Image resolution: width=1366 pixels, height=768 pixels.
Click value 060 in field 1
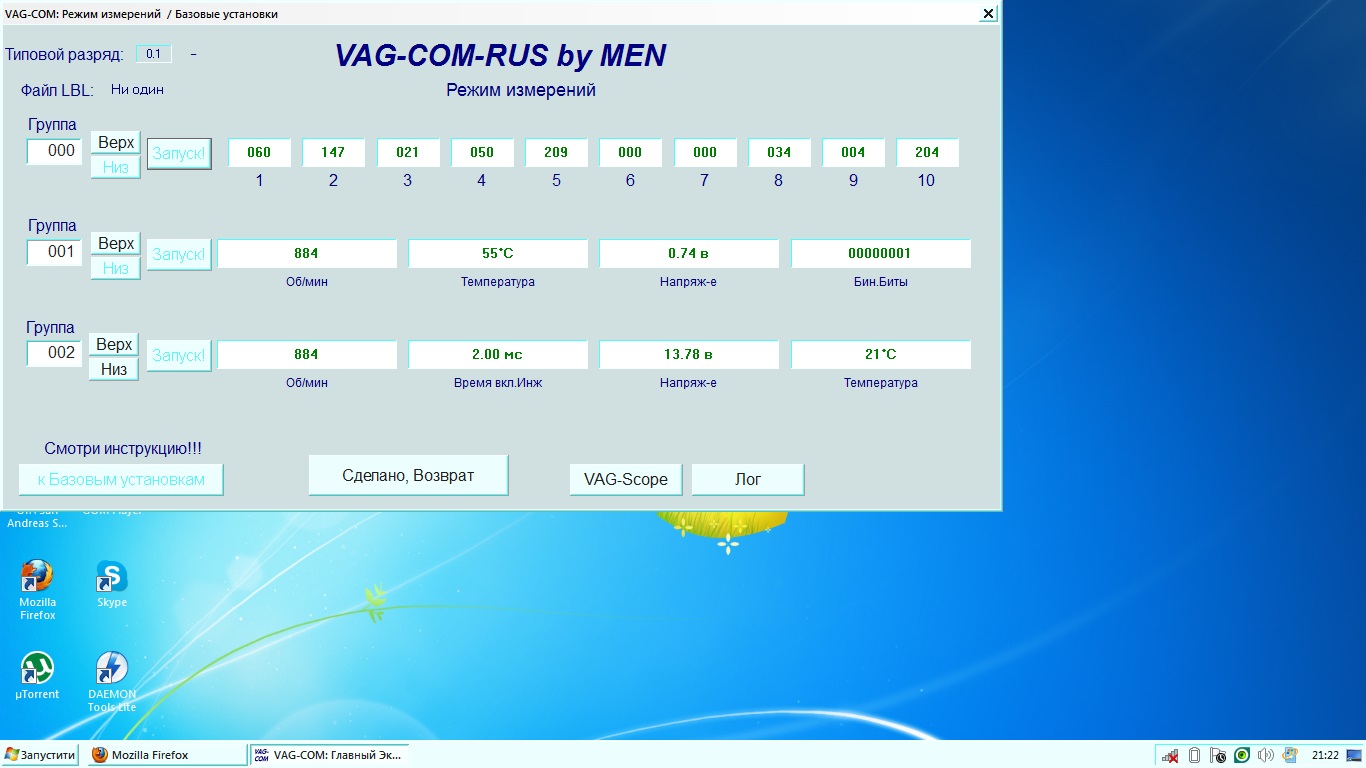[259, 152]
